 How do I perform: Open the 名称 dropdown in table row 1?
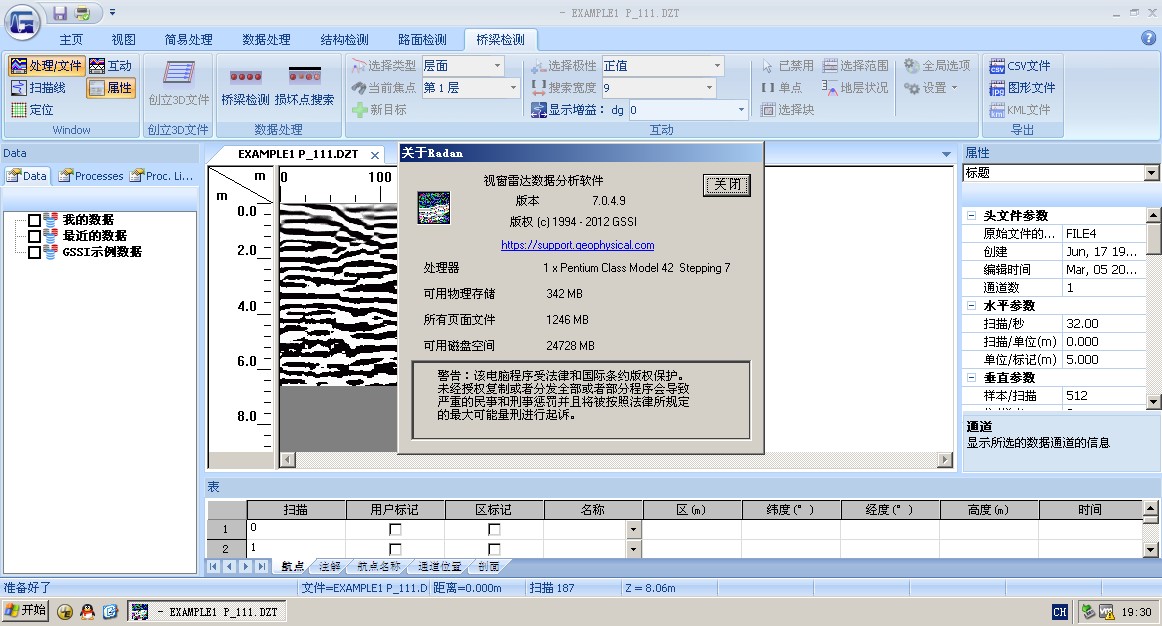click(633, 529)
